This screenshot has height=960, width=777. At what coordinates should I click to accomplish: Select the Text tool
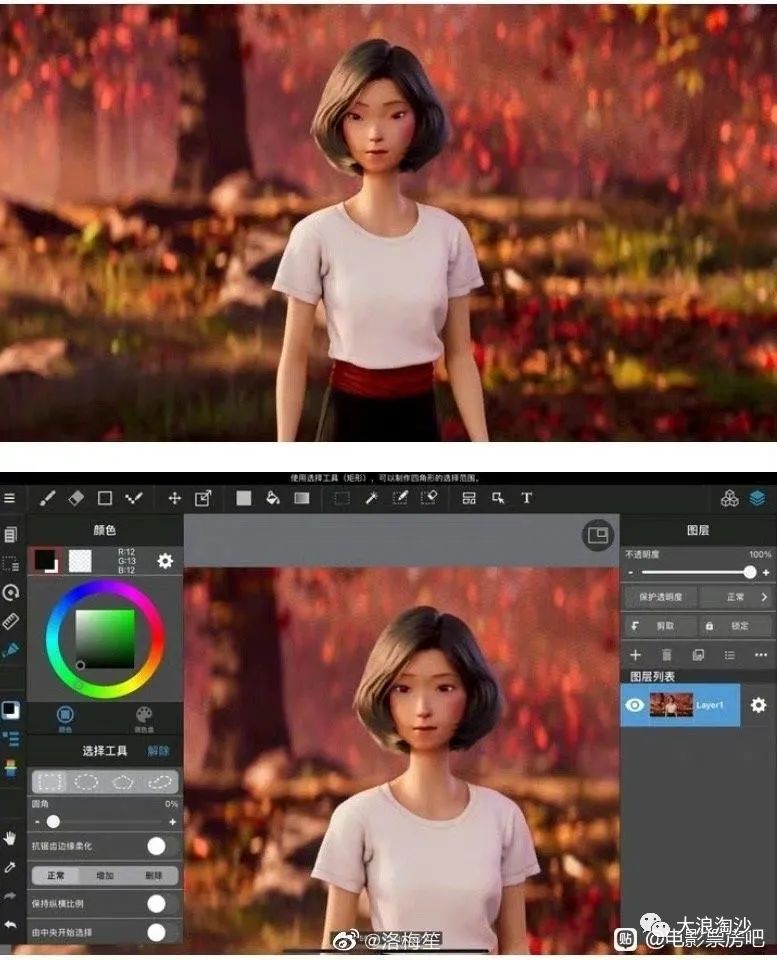click(527, 498)
